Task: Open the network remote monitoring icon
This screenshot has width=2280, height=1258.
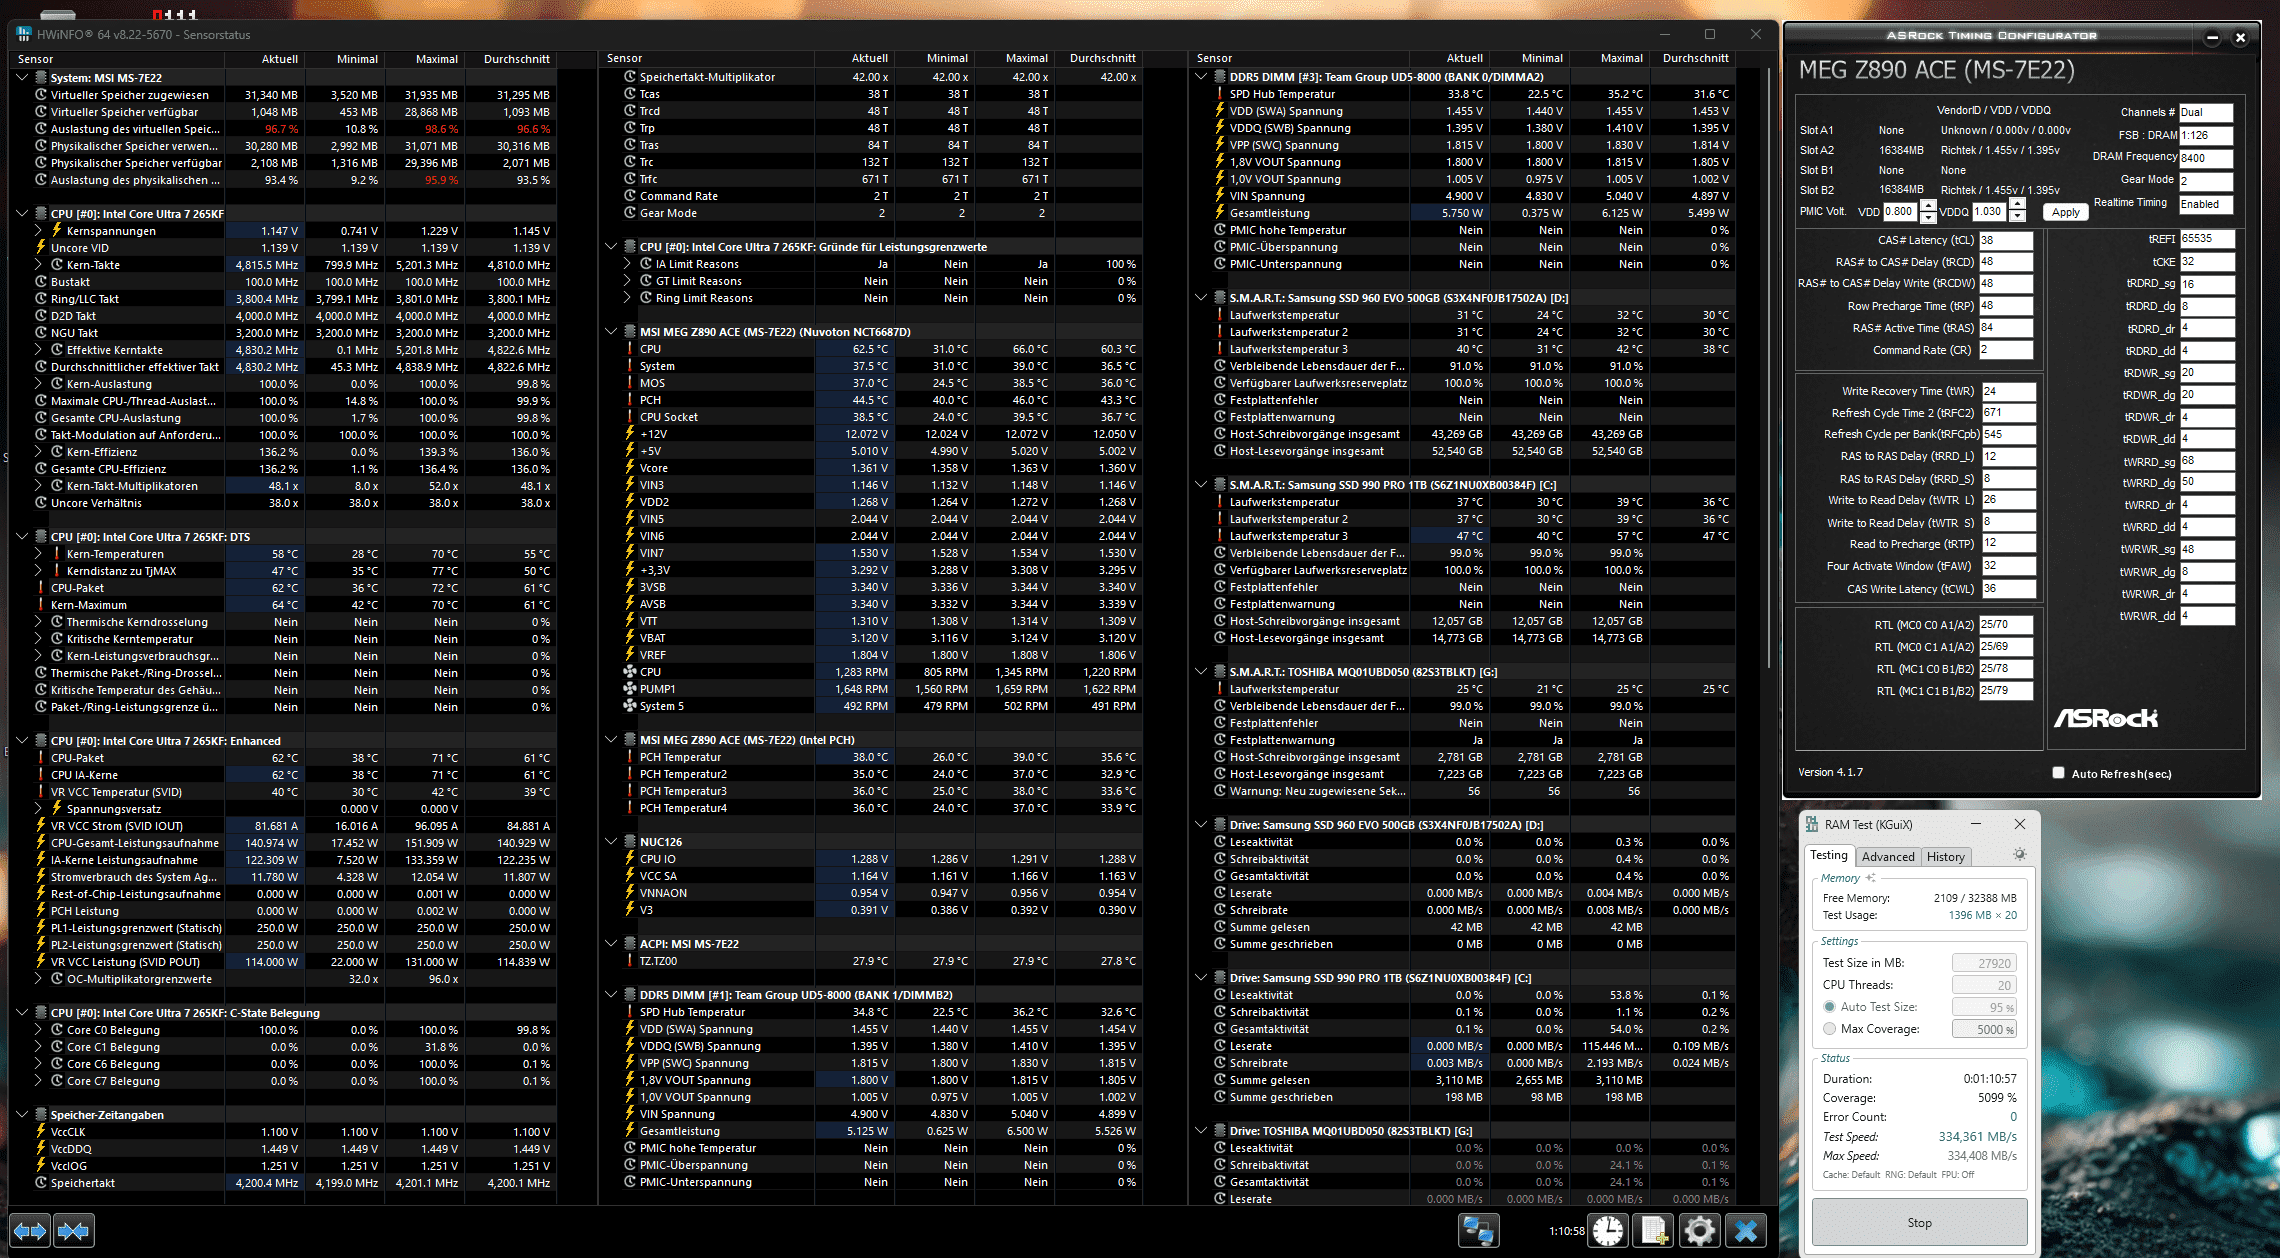Action: click(x=1478, y=1231)
